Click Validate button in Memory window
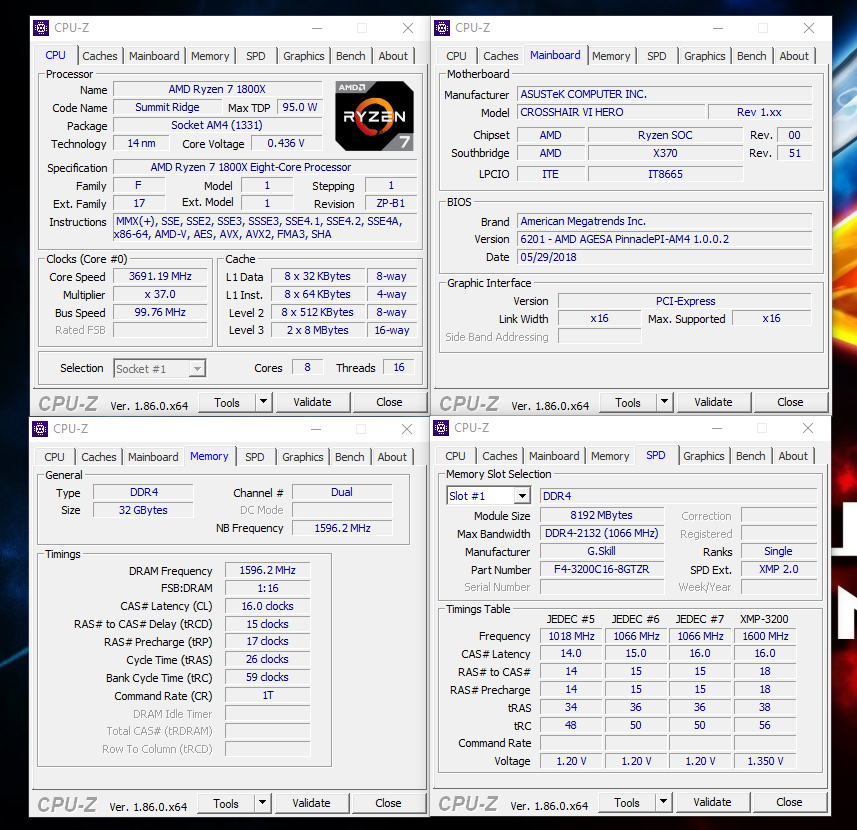Image resolution: width=857 pixels, height=830 pixels. [311, 803]
